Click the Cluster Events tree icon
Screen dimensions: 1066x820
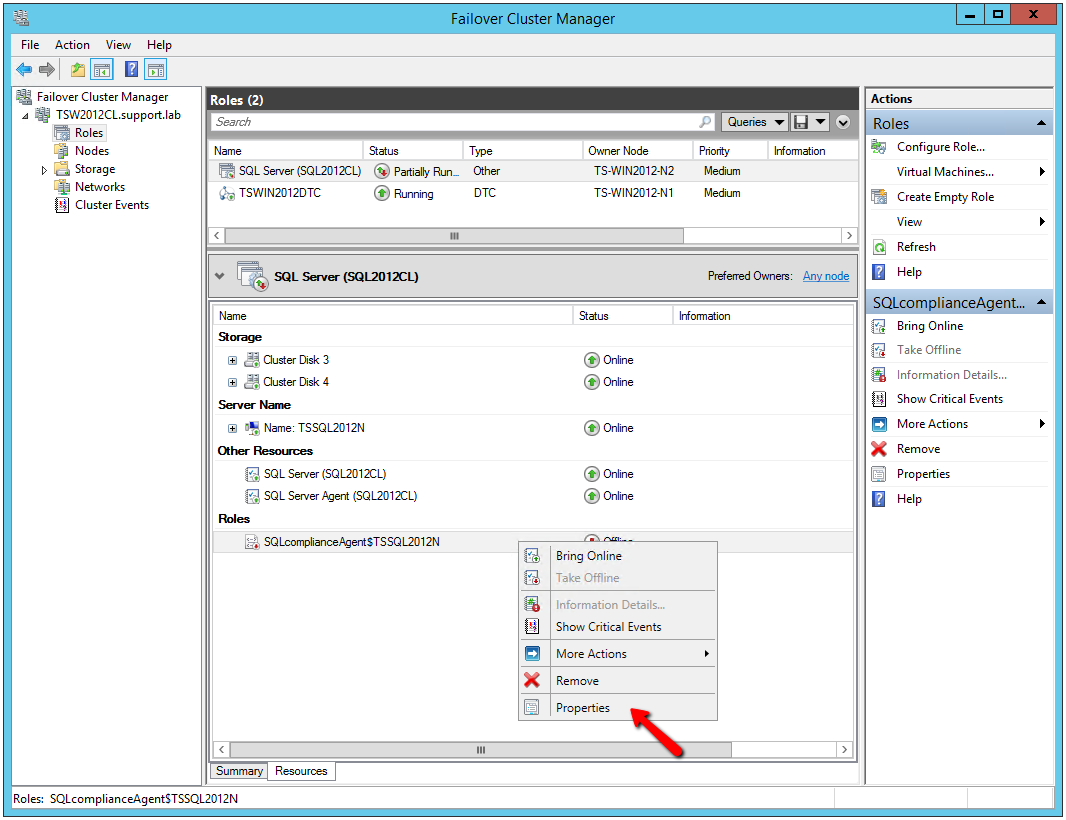[62, 205]
